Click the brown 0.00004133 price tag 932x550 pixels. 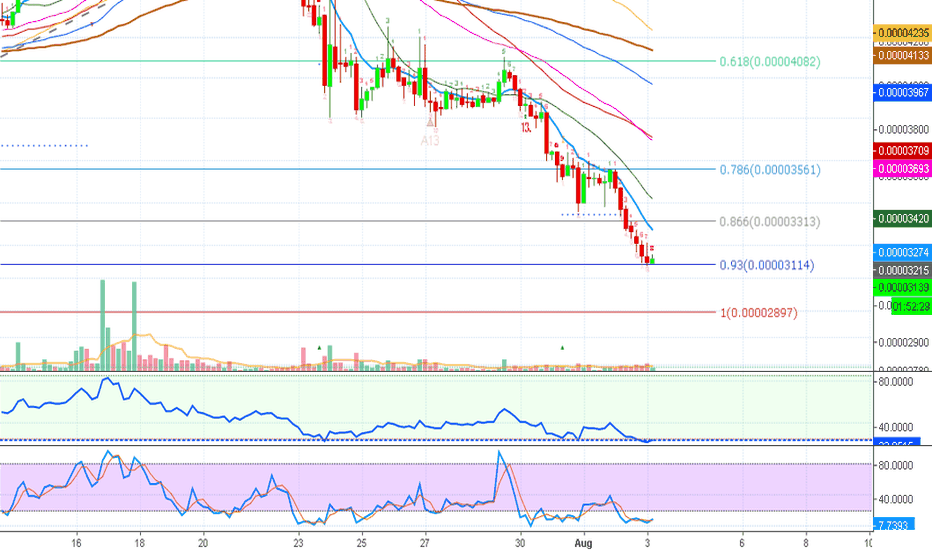pyautogui.click(x=902, y=55)
